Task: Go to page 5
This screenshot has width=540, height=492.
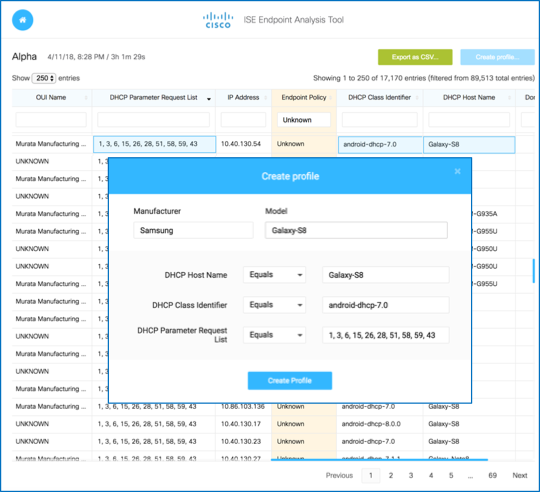Action: click(x=451, y=475)
